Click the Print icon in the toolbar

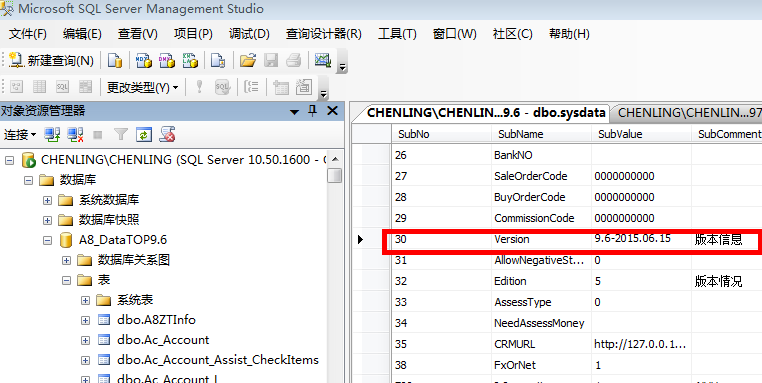pos(294,60)
